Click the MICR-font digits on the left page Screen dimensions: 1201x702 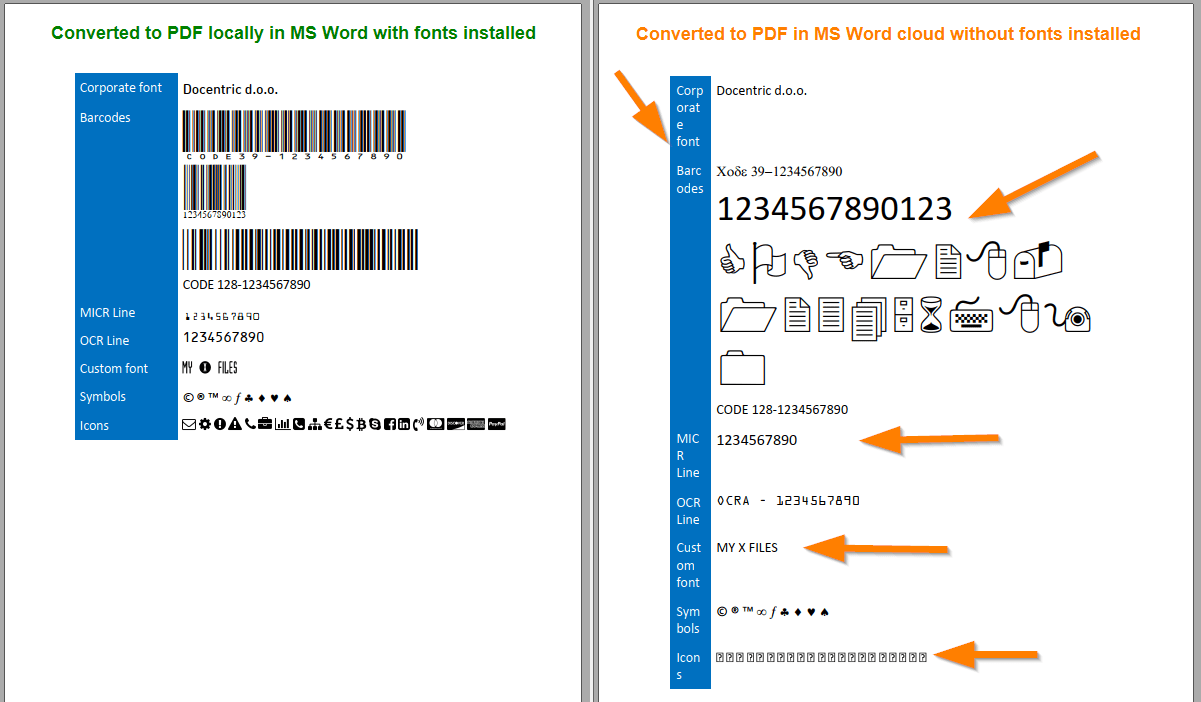pyautogui.click(x=221, y=315)
